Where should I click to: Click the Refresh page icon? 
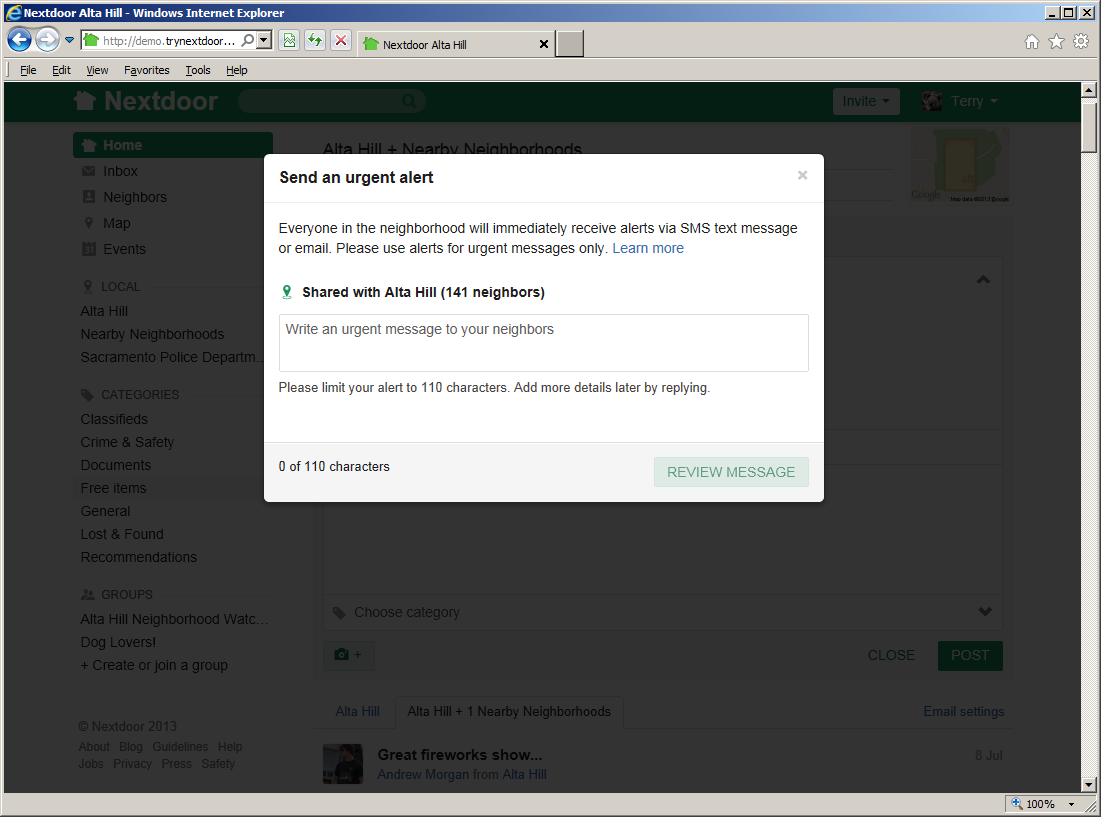click(315, 41)
